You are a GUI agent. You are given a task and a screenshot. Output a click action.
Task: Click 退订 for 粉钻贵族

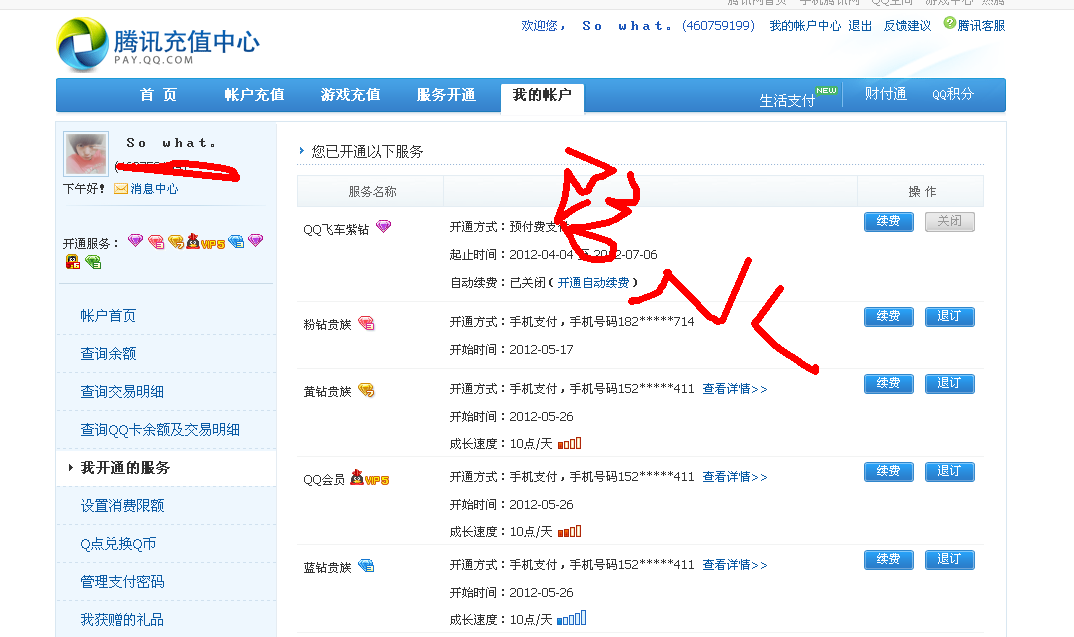(949, 316)
